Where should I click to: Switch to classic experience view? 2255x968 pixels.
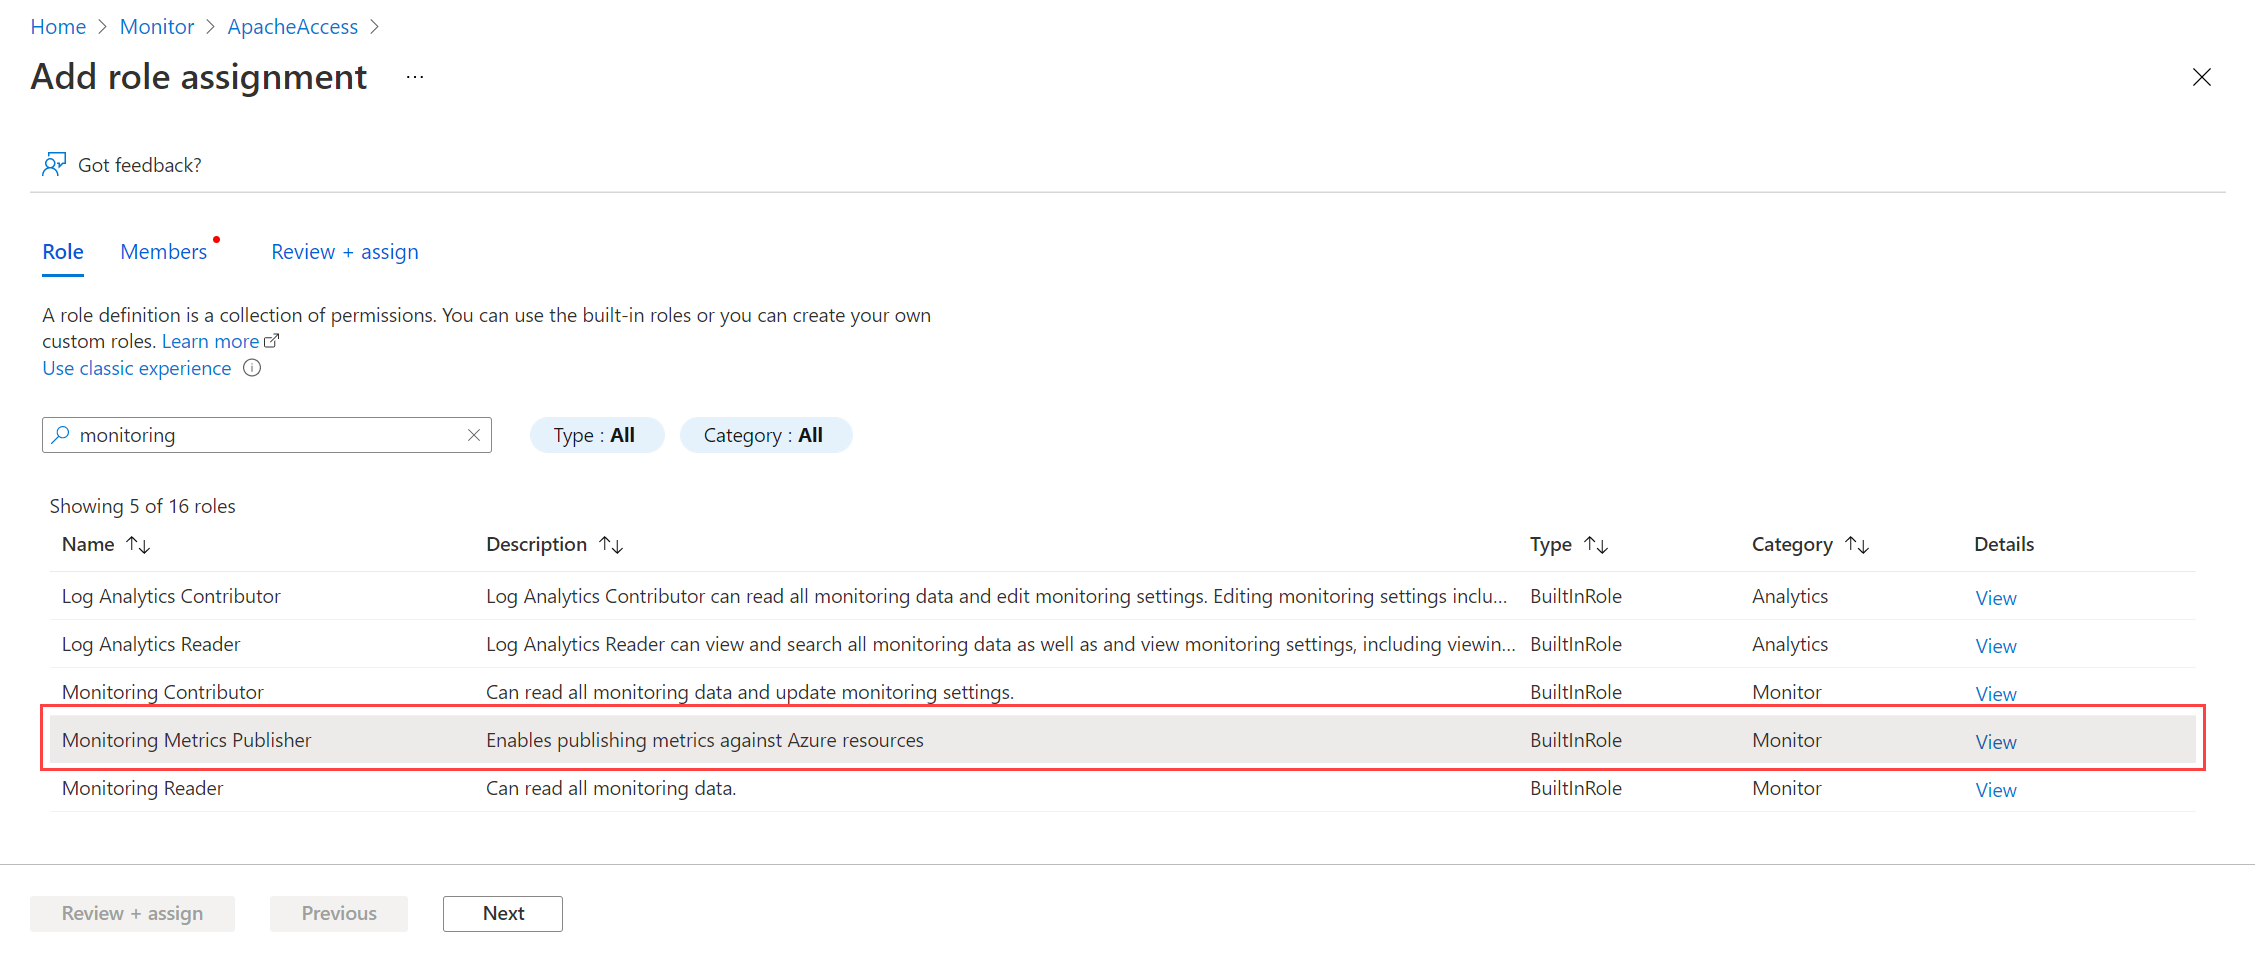pos(135,368)
